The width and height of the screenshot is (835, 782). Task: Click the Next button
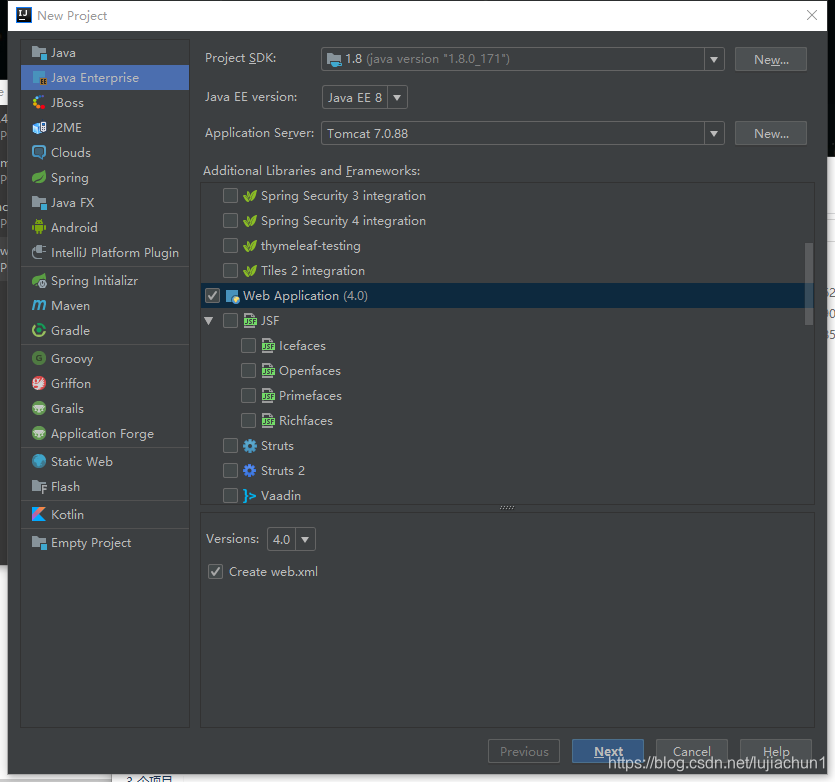coord(608,751)
